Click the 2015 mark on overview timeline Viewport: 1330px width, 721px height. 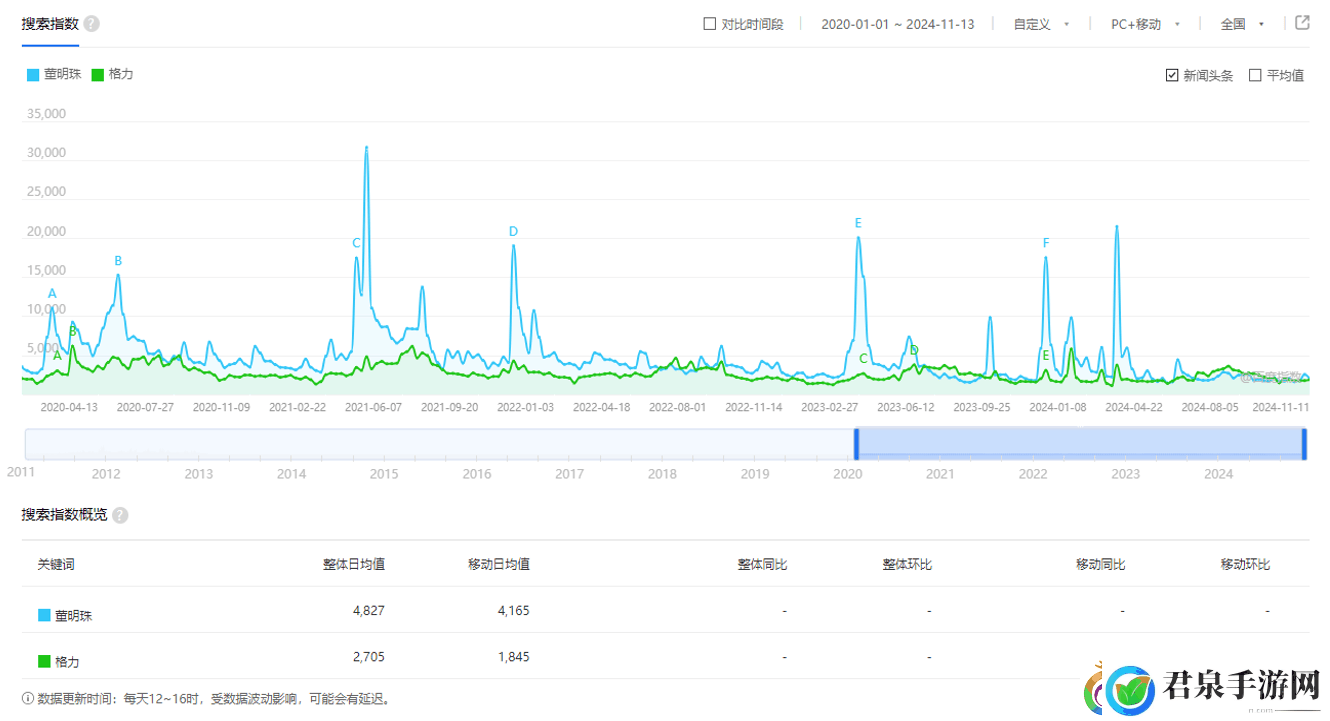(384, 474)
